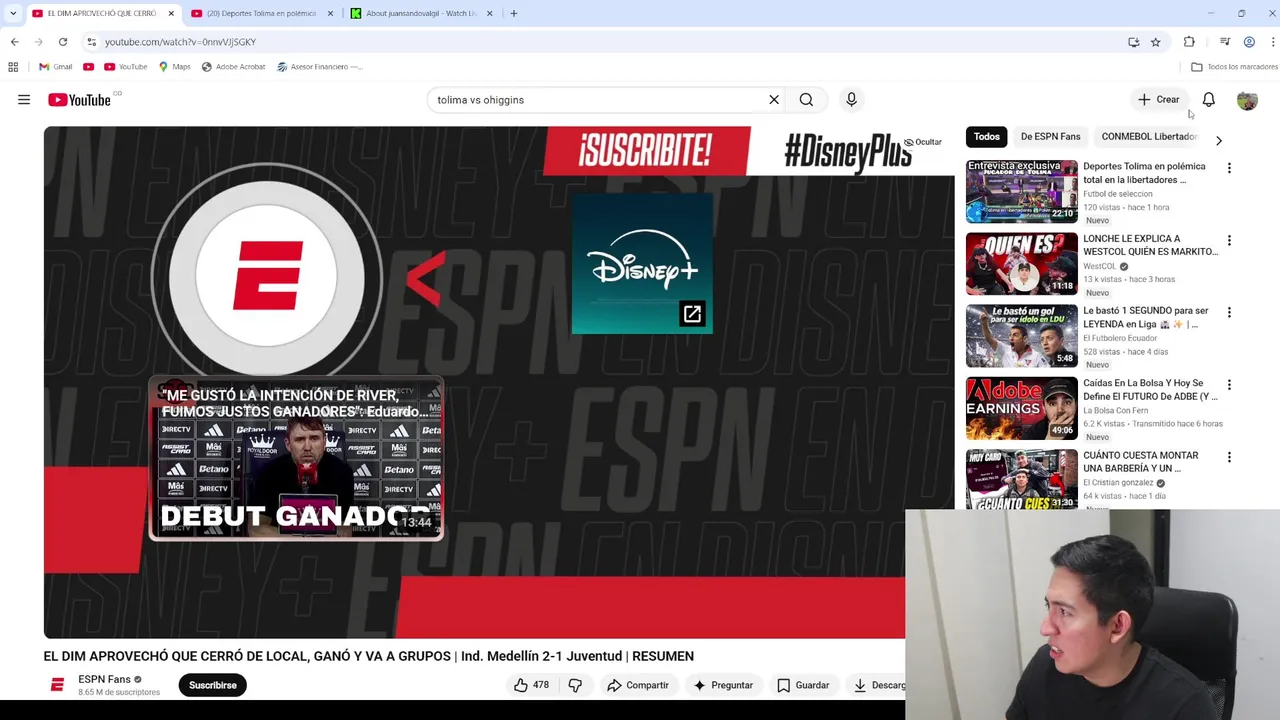Screen dimensions: 1280x720
Task: Go to YouTube home via logo
Action: click(x=79, y=100)
